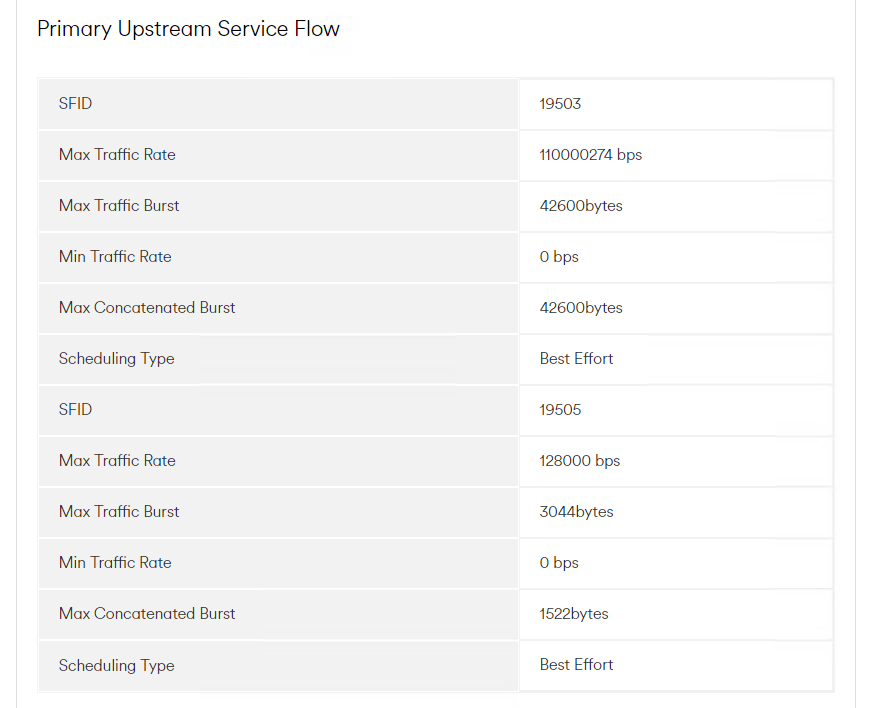Click the first 0 bps value
The height and width of the screenshot is (708, 871).
559,257
